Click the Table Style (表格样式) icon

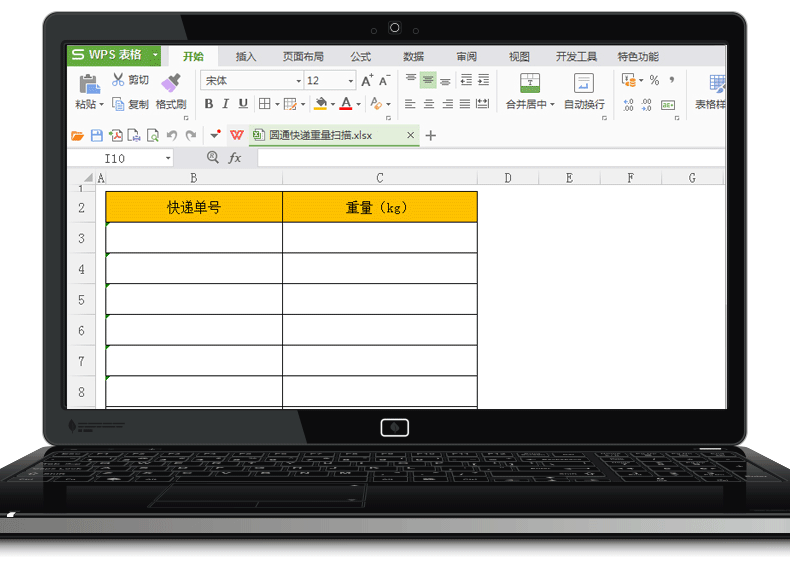[x=716, y=83]
